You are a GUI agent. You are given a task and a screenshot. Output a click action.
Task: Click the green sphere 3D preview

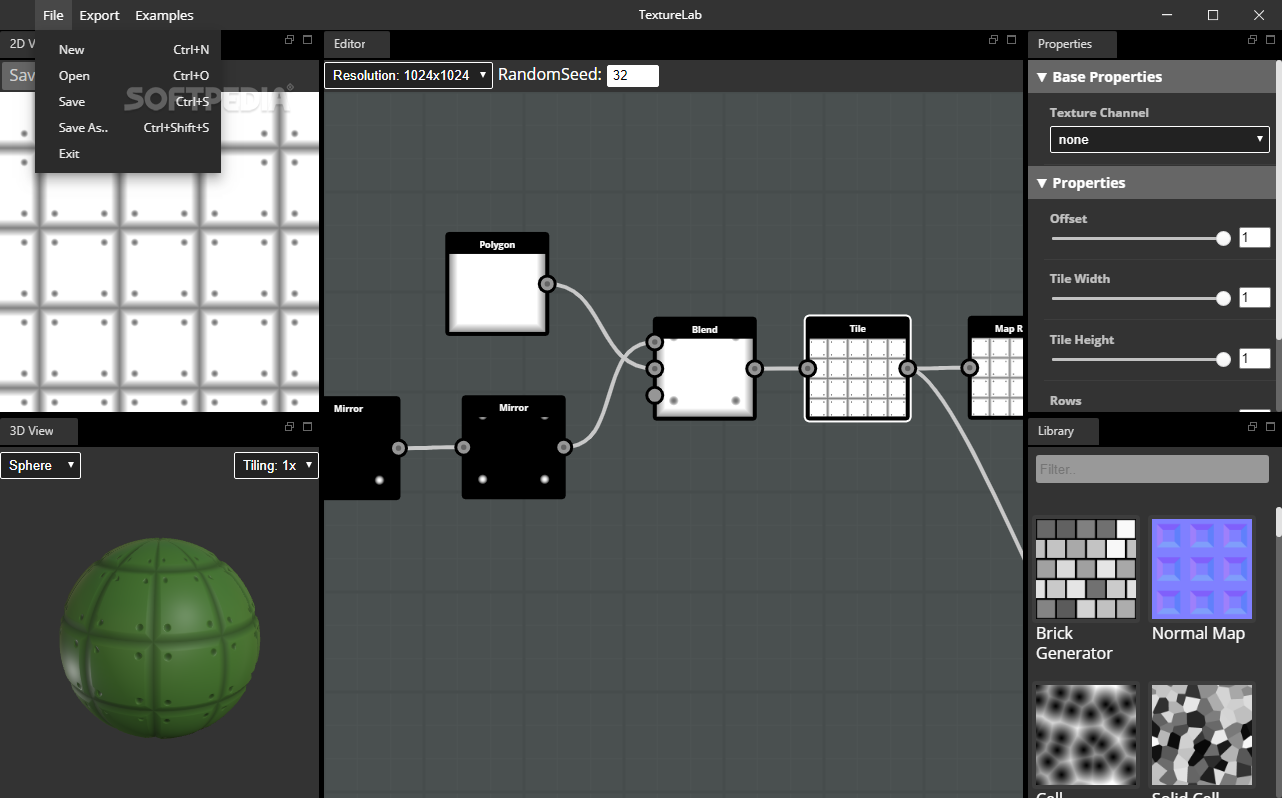tap(160, 637)
